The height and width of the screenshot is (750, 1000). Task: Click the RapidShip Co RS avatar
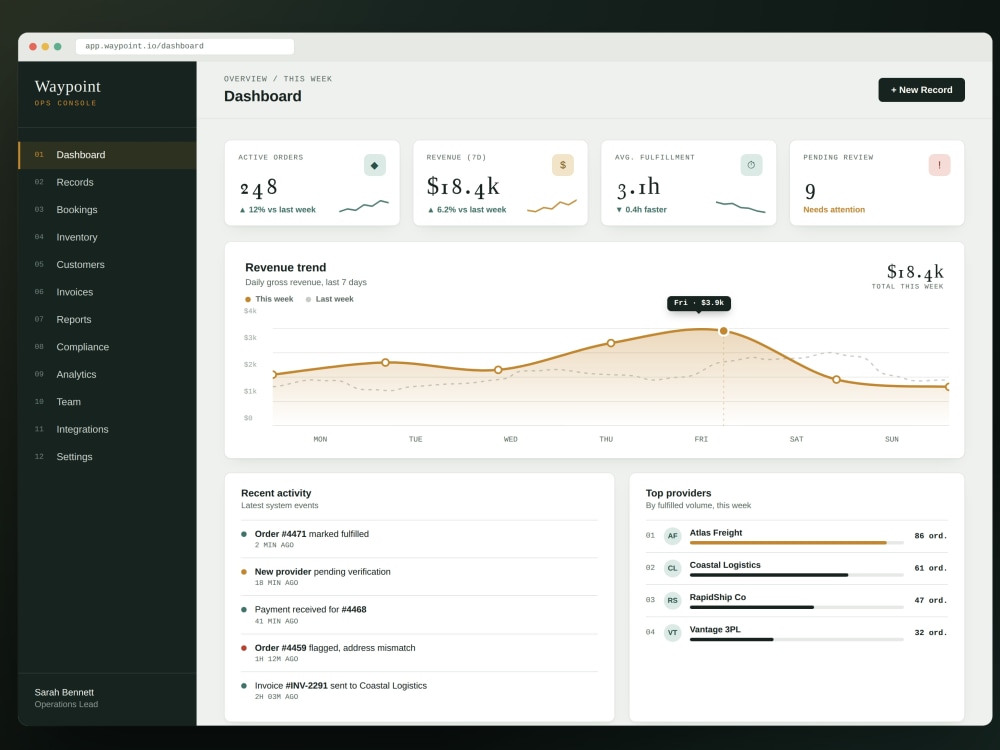coord(672,600)
